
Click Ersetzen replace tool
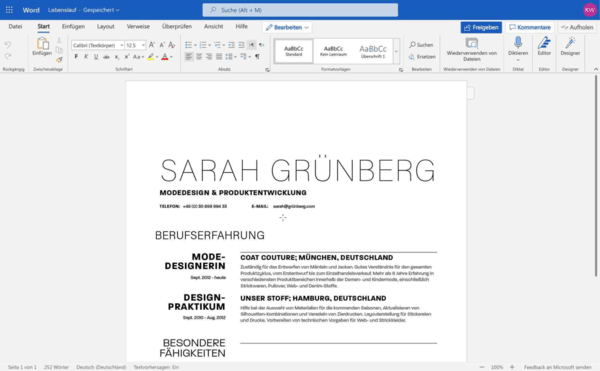[x=422, y=57]
